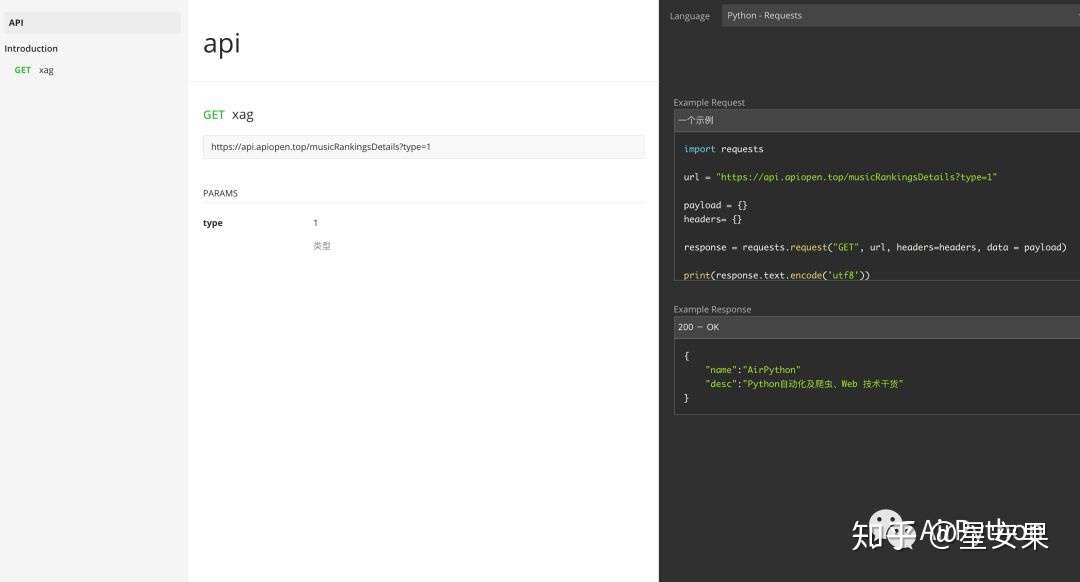Expand the '200 — OK' response selector
This screenshot has width=1080, height=582.
pos(876,327)
